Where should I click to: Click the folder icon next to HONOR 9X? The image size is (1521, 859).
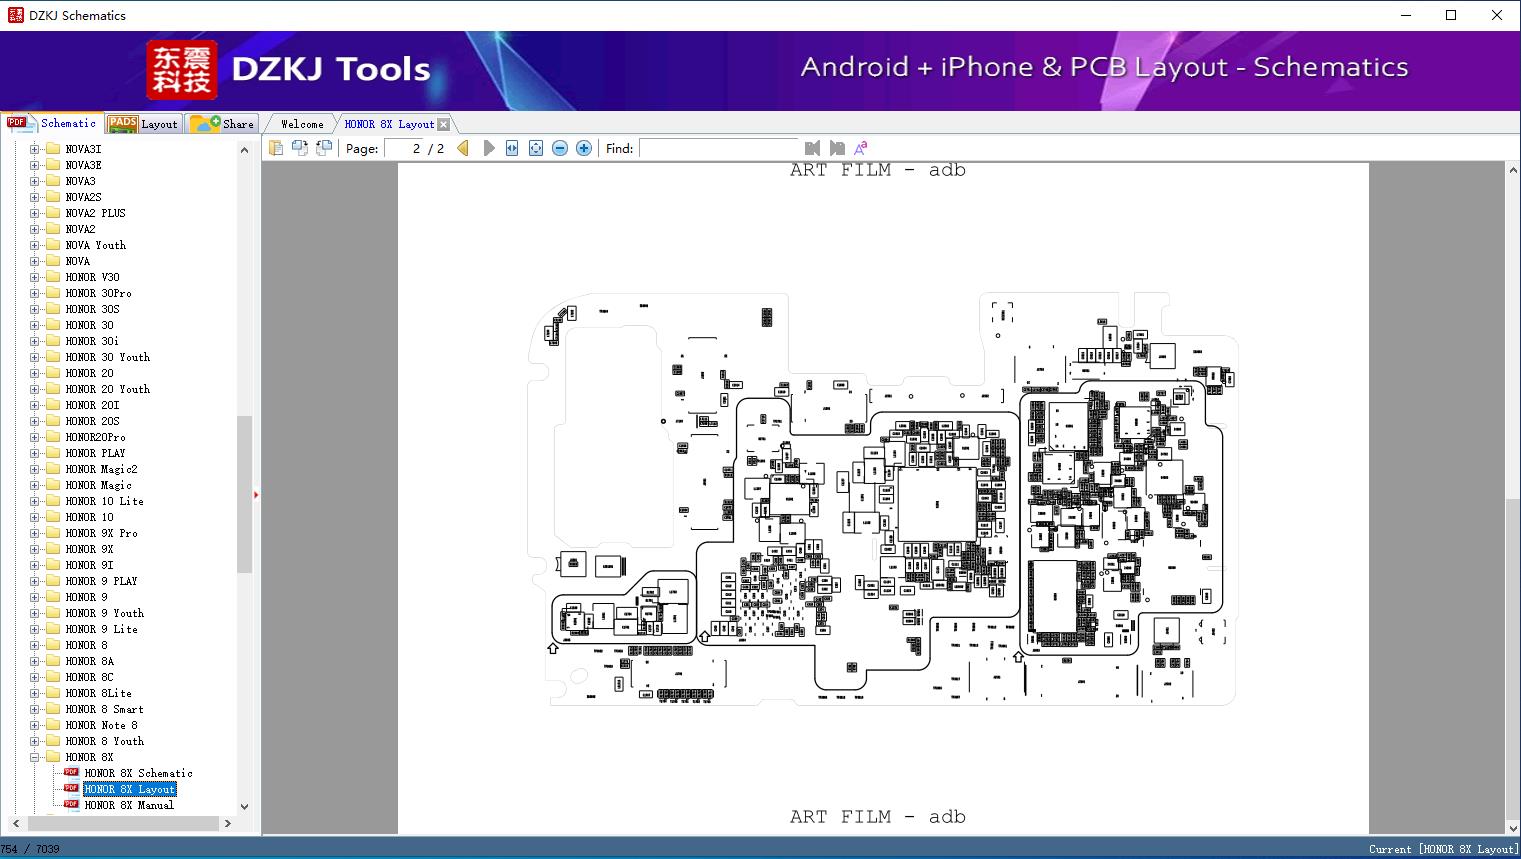click(x=53, y=549)
